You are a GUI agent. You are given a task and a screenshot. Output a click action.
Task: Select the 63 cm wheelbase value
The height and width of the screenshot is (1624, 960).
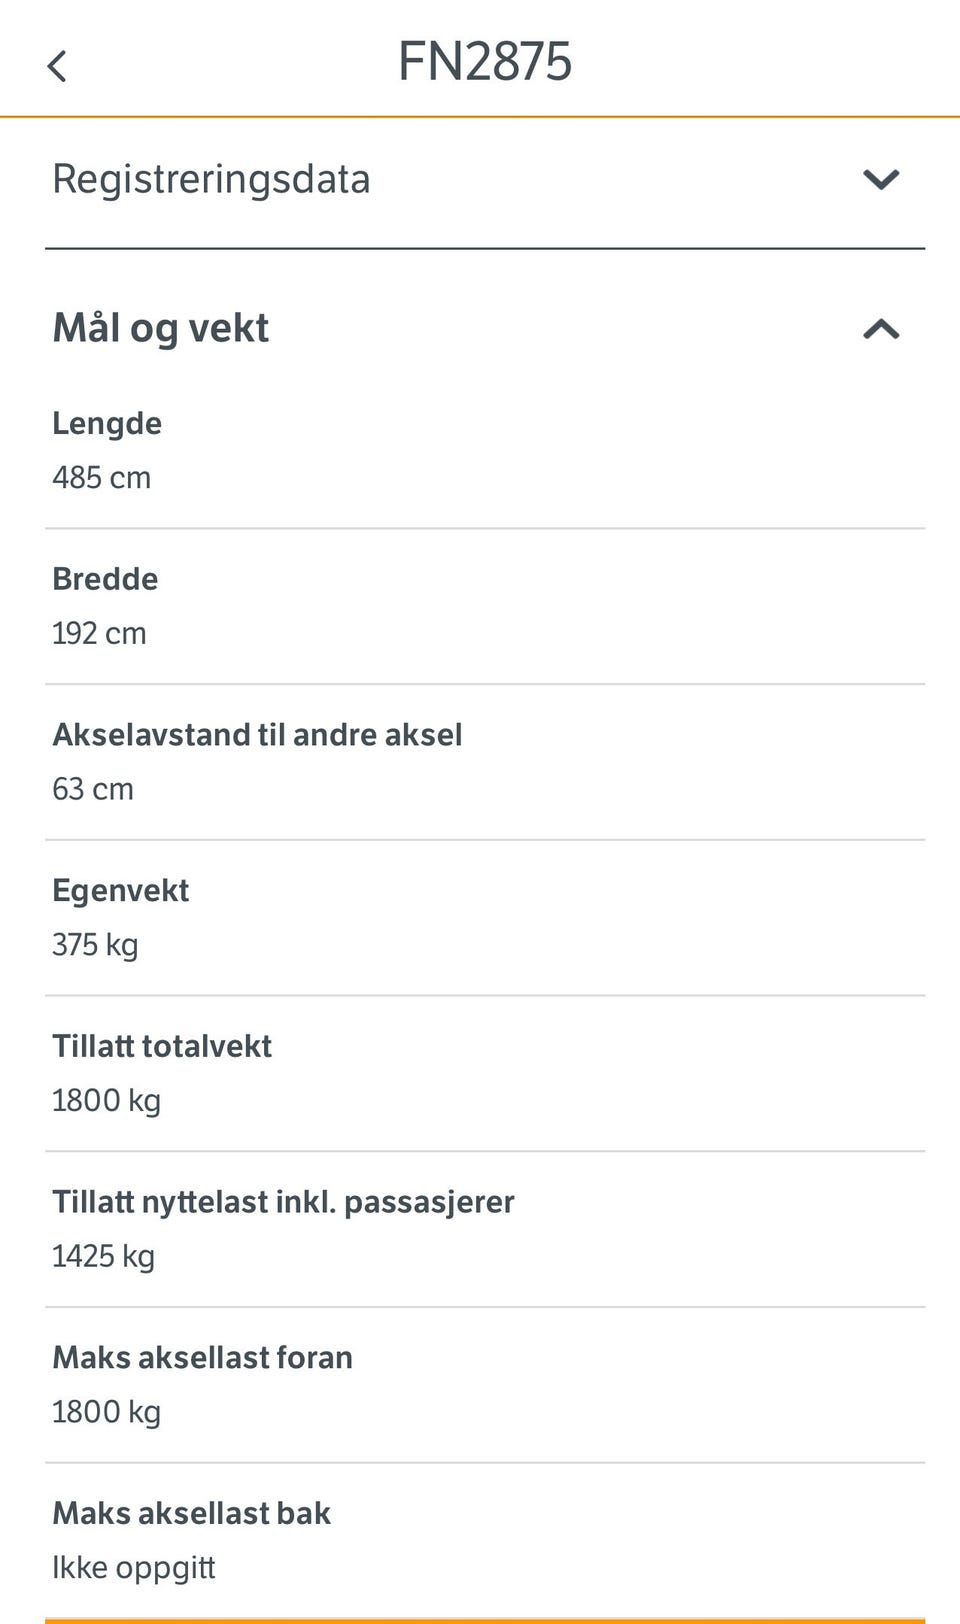[93, 790]
